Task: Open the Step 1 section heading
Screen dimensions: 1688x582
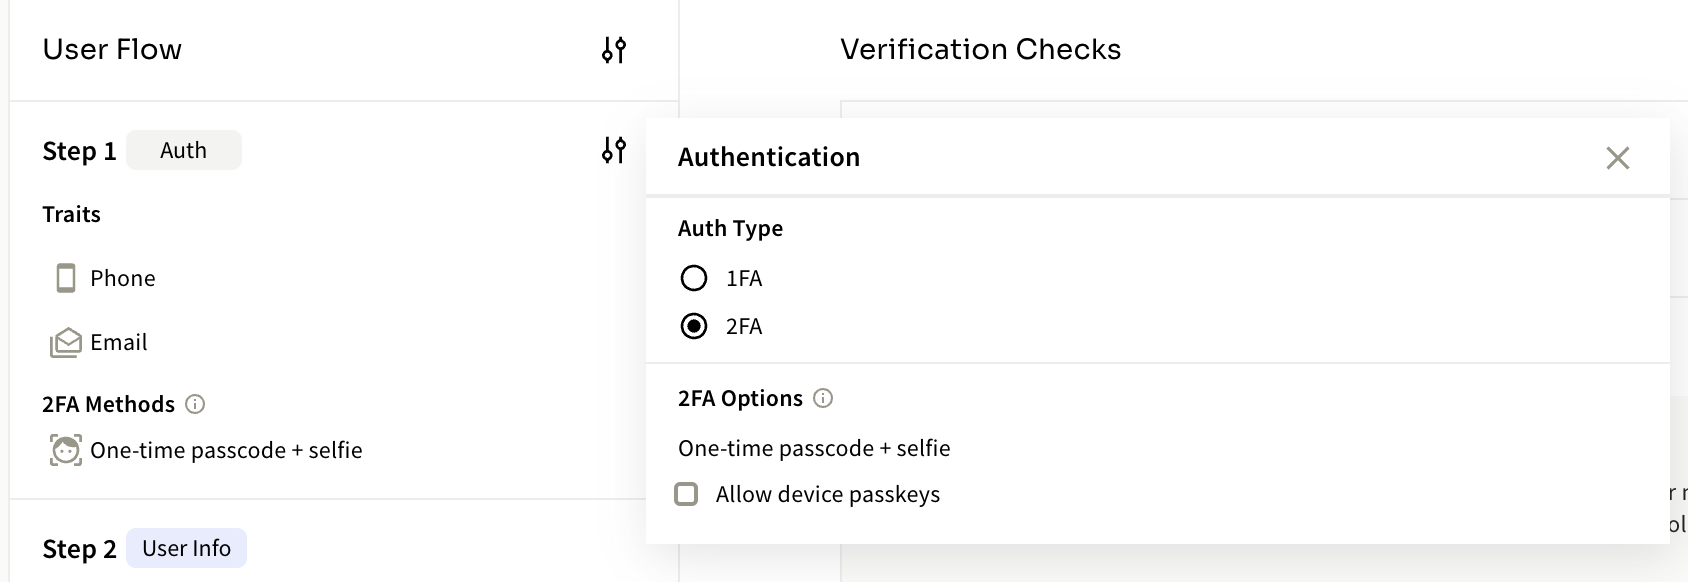Action: 79,151
